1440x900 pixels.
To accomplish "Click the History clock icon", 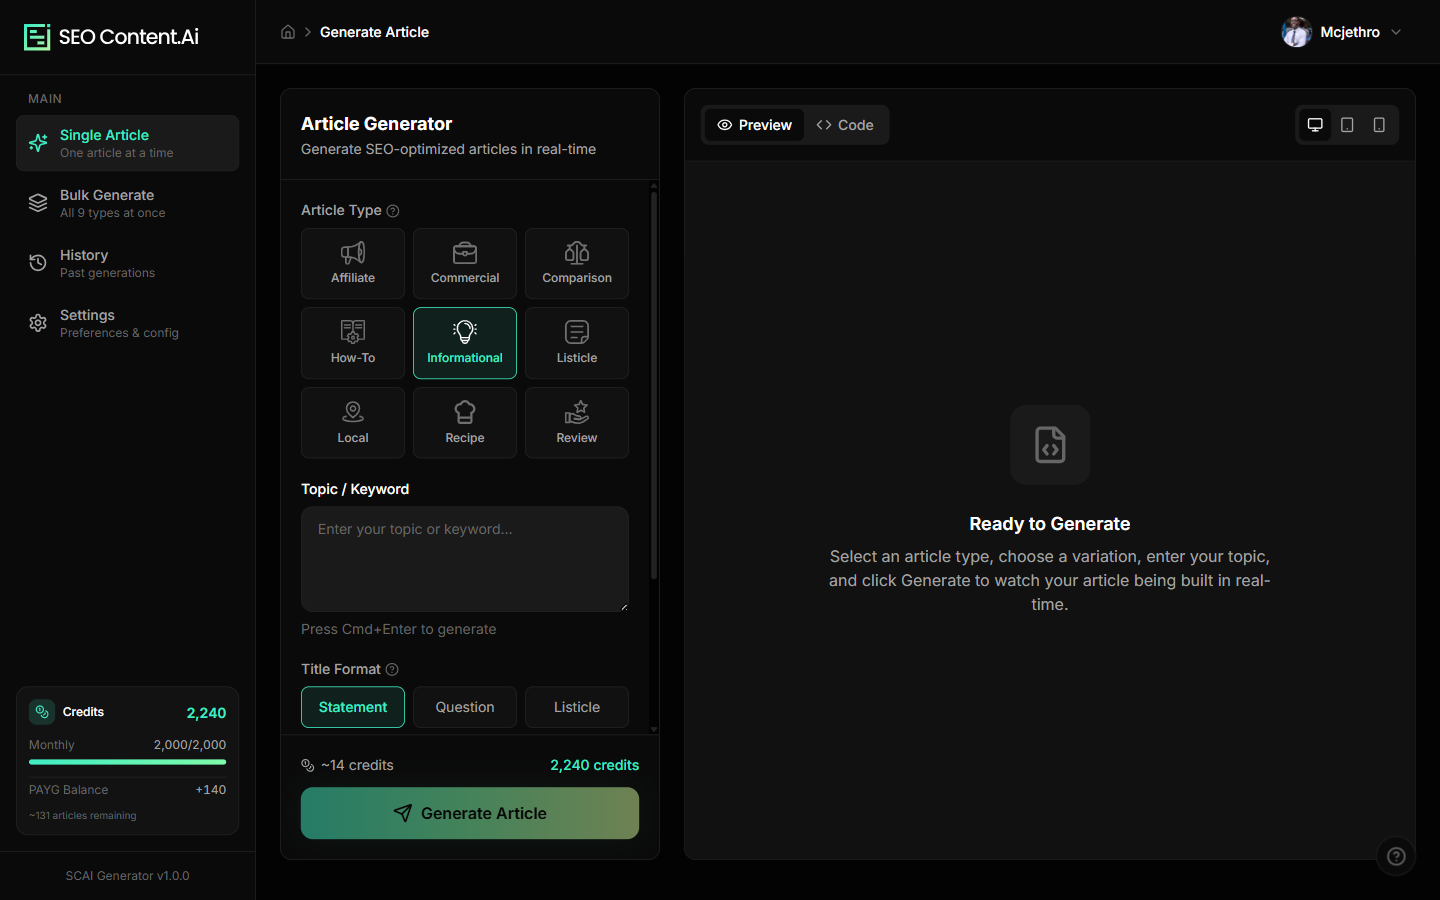I will tap(38, 263).
